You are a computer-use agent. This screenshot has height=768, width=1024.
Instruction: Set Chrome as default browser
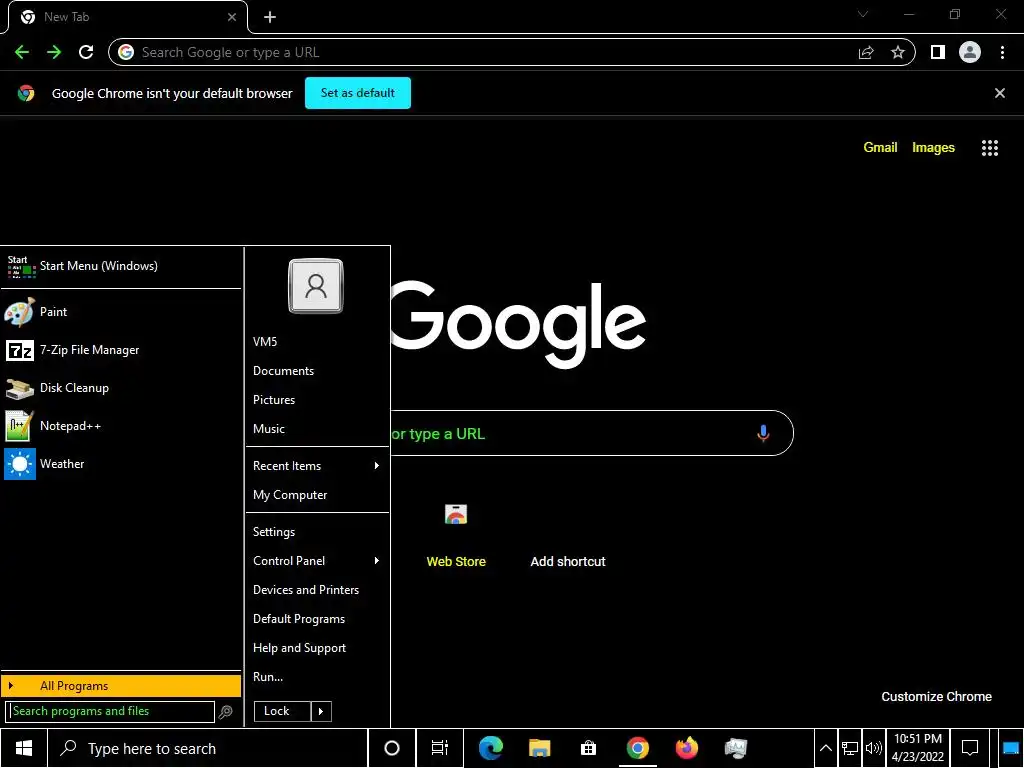point(358,93)
